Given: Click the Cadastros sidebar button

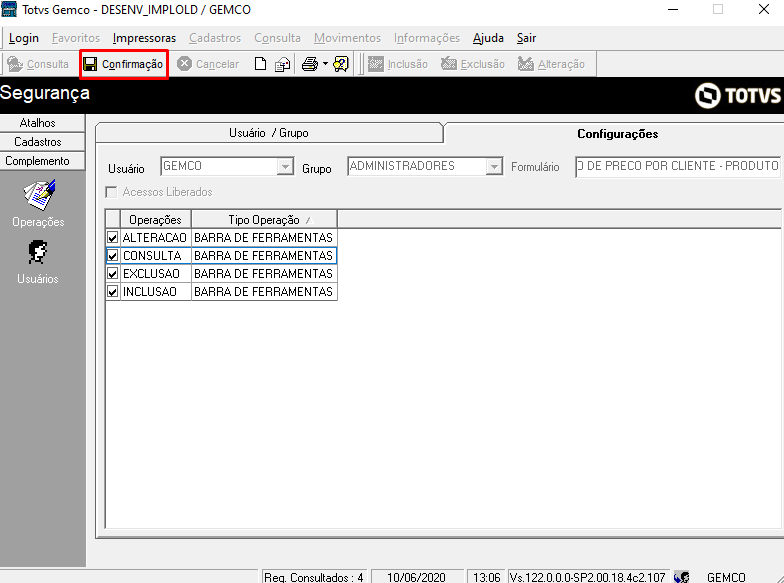Looking at the screenshot, I should (42, 142).
